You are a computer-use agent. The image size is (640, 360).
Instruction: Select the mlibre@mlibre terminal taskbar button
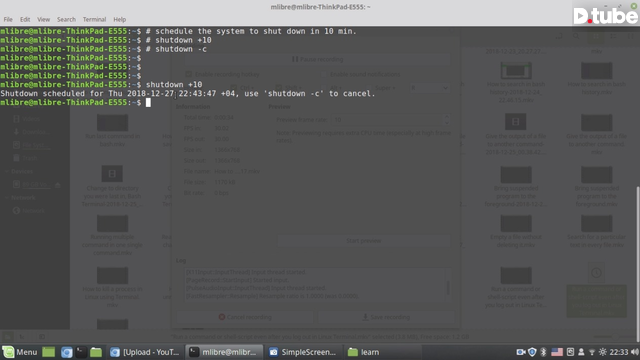224,352
